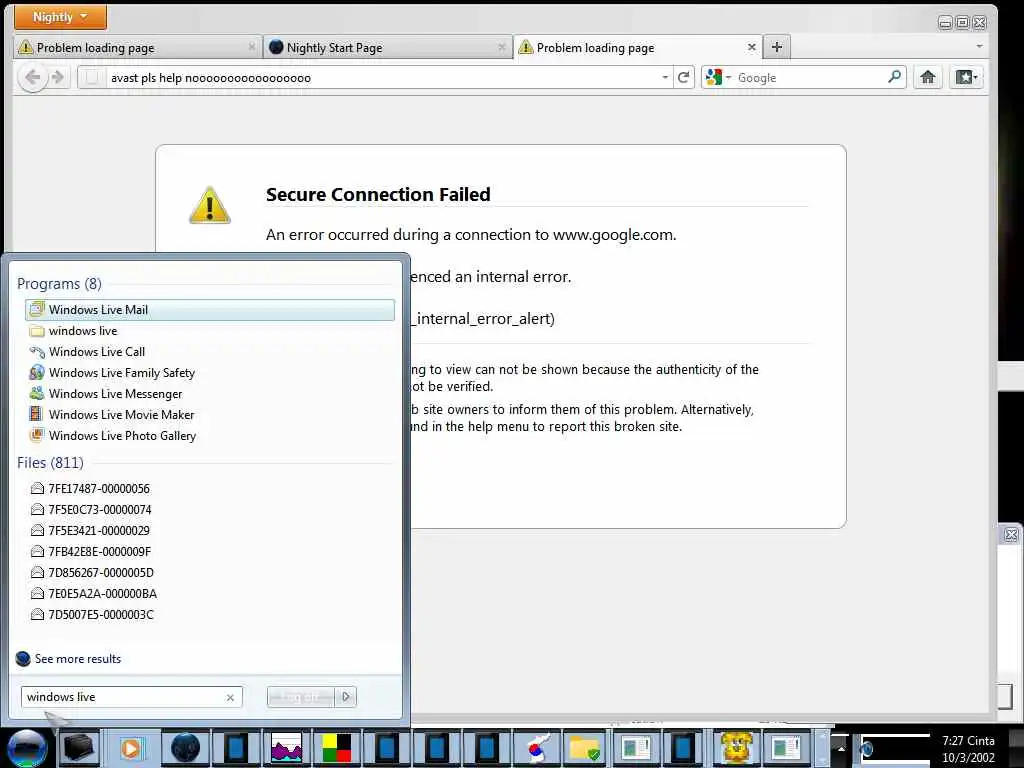Click the Files (811) group header
Viewport: 1024px width, 768px height.
[x=50, y=463]
